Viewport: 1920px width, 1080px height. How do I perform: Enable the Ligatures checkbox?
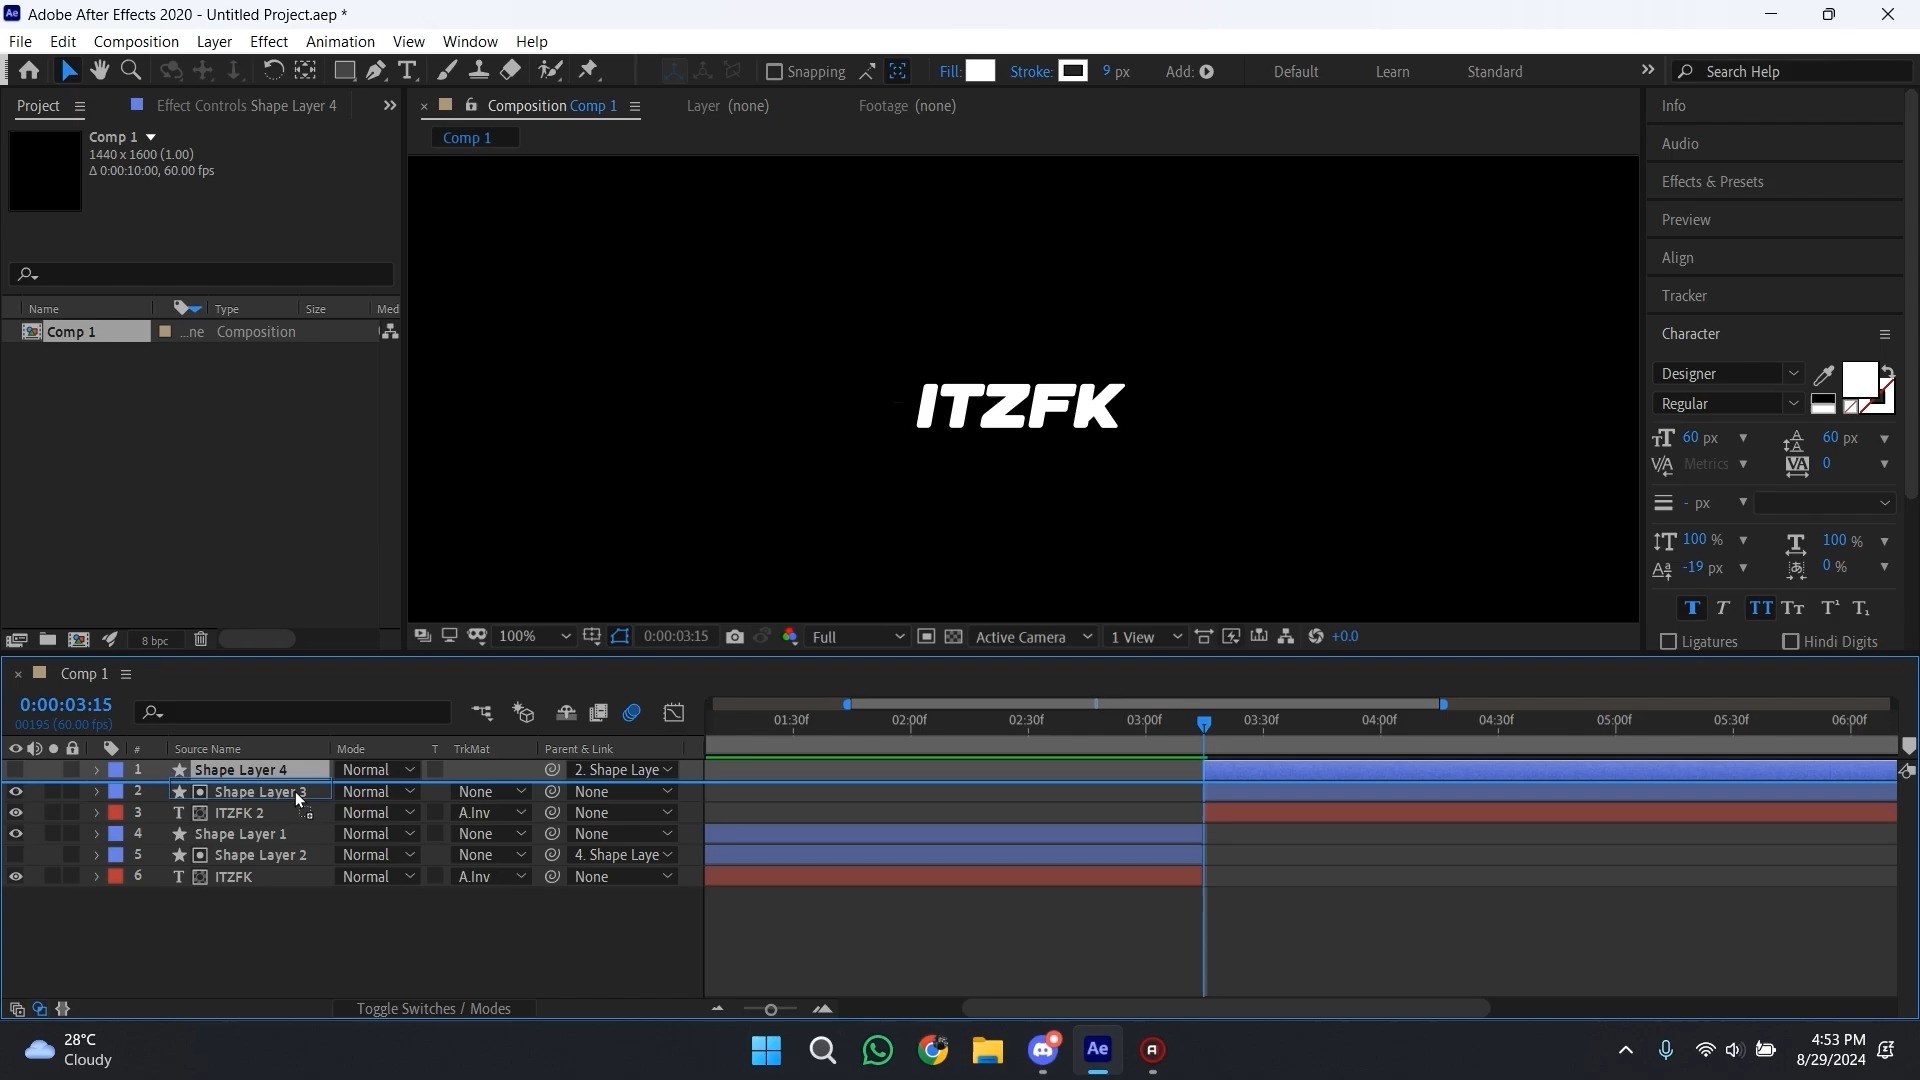click(x=1668, y=642)
